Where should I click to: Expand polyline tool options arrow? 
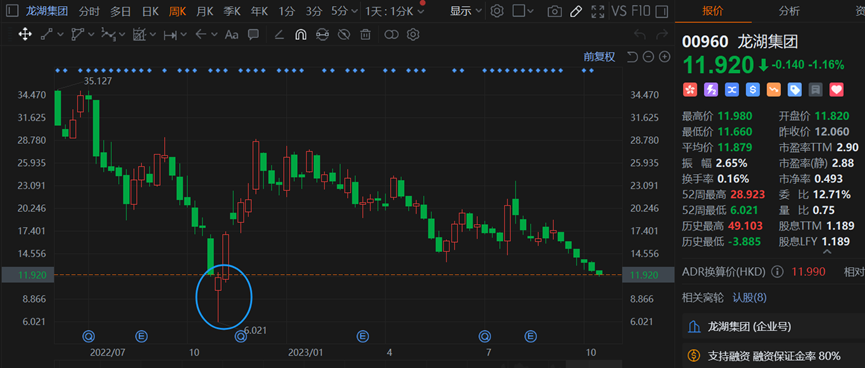coord(90,35)
